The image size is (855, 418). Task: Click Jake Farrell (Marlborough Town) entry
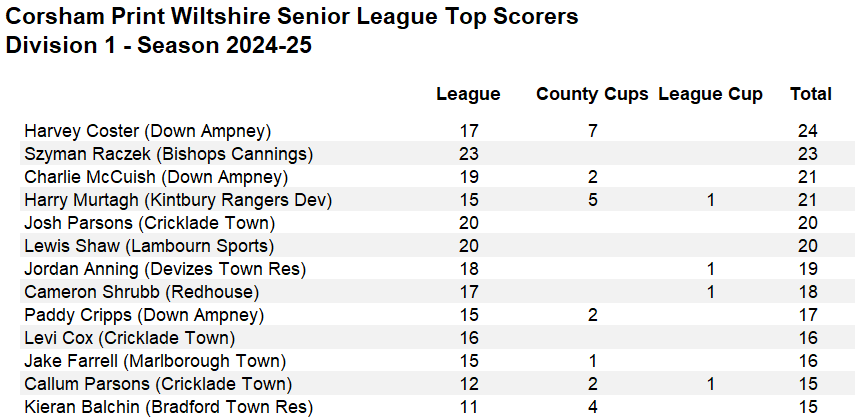click(x=155, y=361)
